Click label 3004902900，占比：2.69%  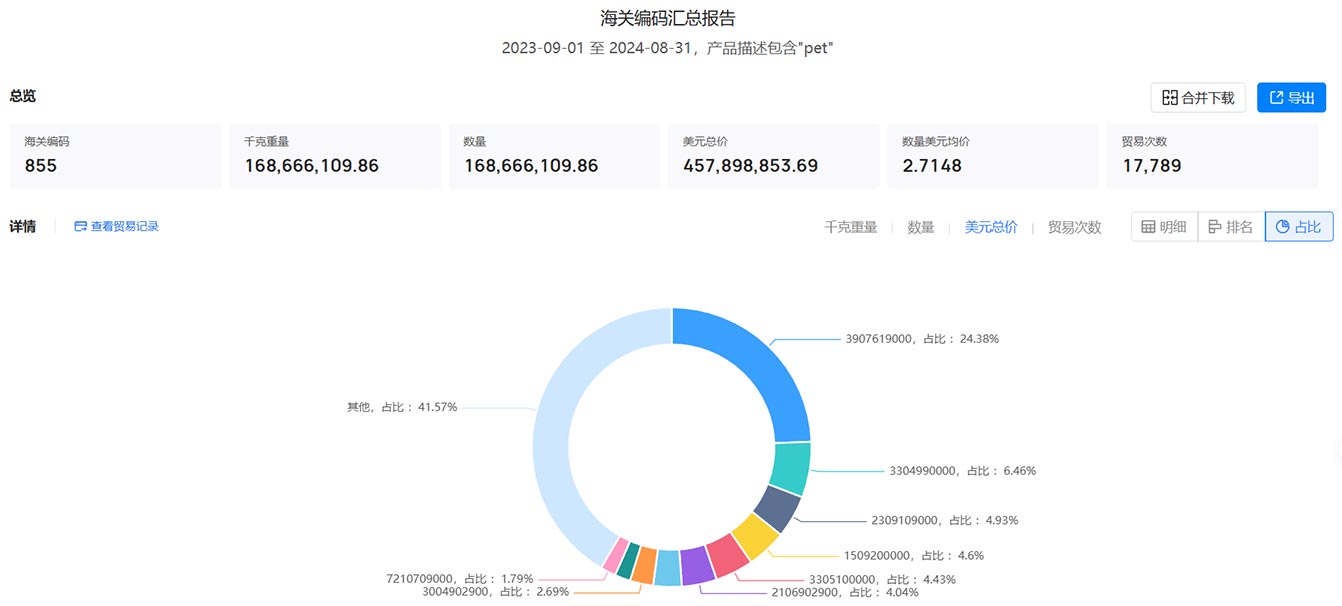pos(495,592)
